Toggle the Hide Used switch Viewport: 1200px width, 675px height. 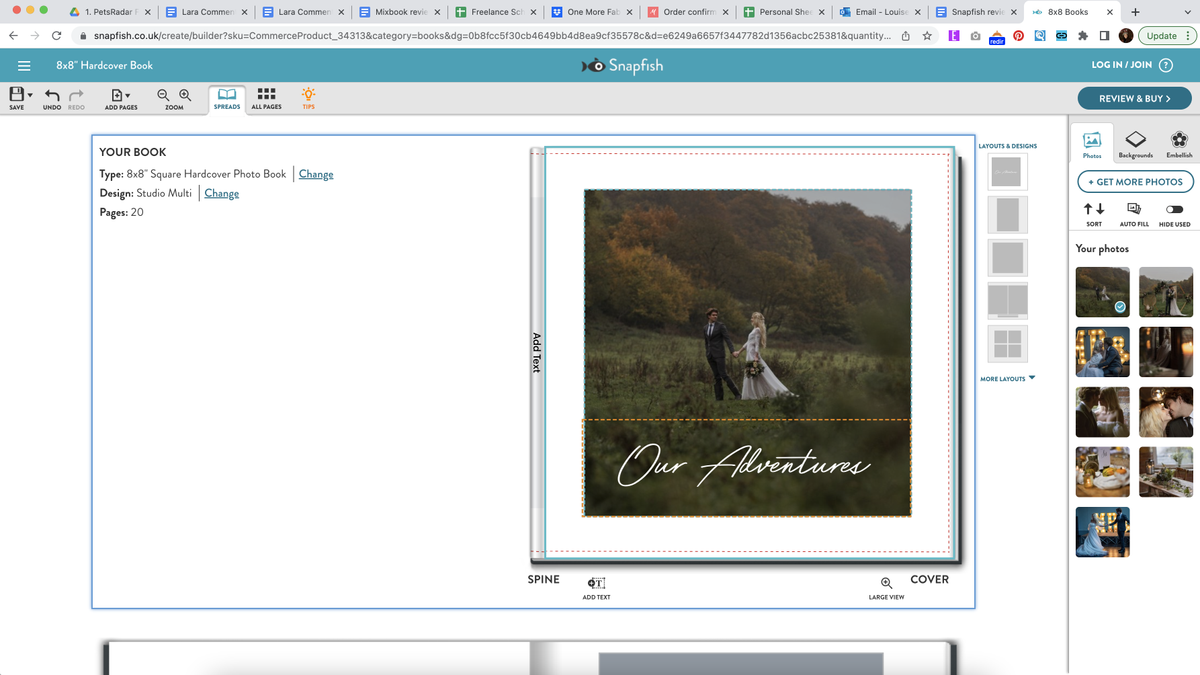tap(1174, 209)
